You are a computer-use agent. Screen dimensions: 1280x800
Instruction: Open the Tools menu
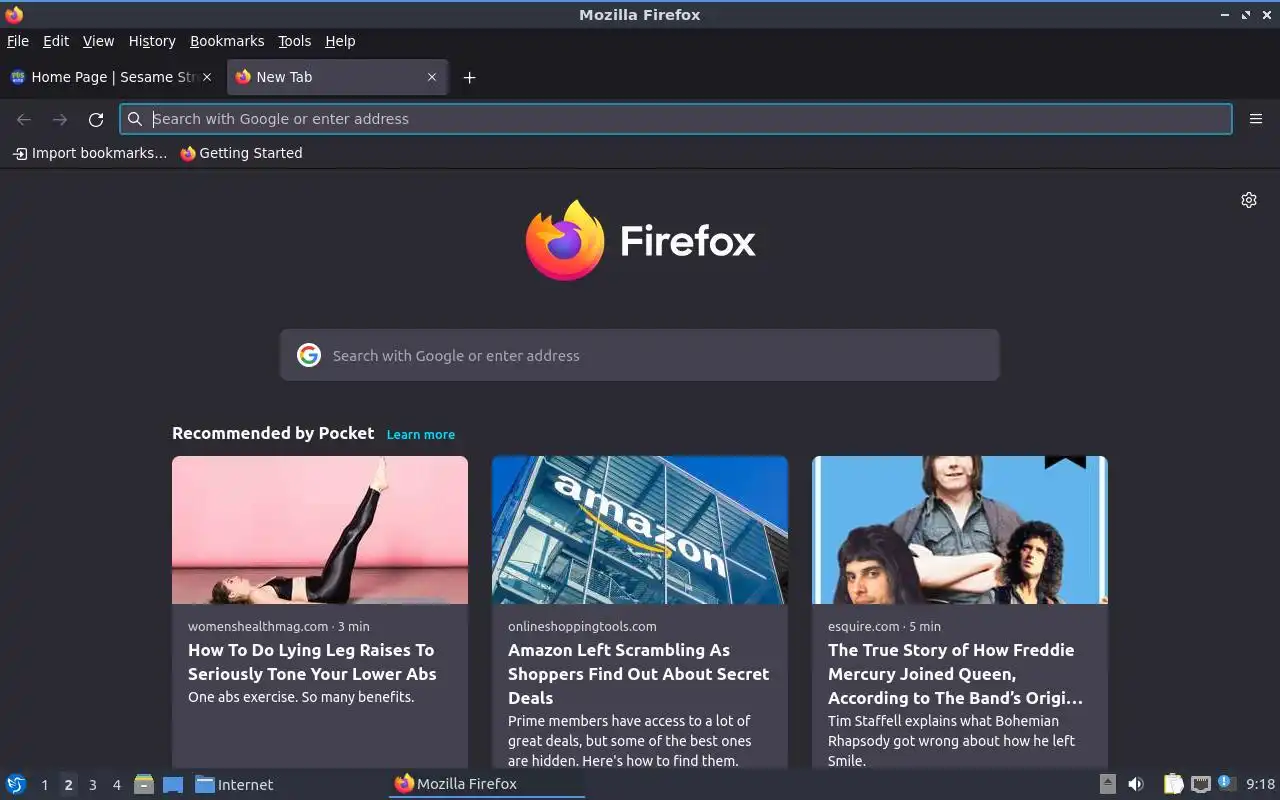coord(295,41)
